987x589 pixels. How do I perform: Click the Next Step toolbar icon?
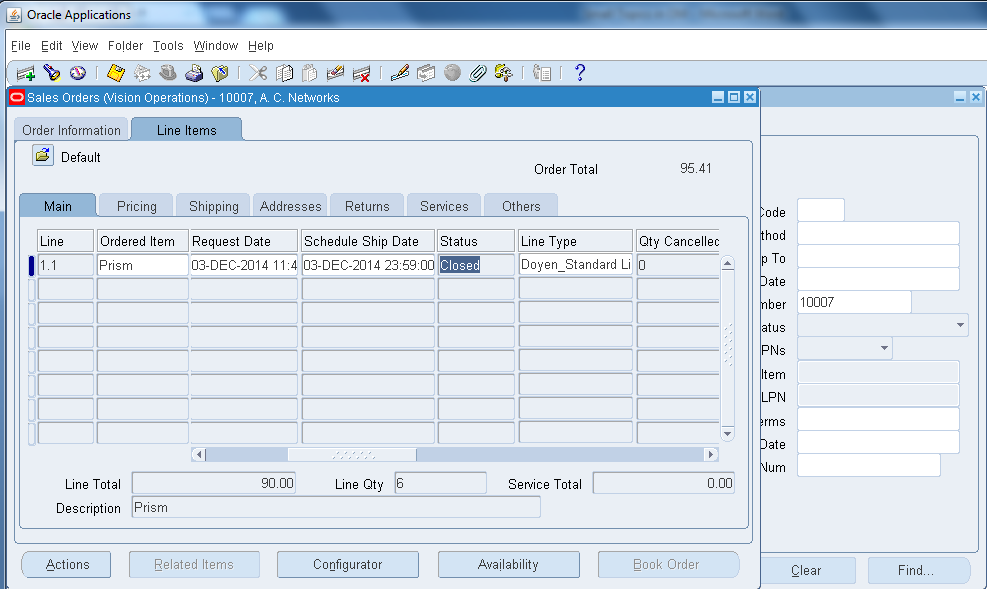(x=142, y=74)
